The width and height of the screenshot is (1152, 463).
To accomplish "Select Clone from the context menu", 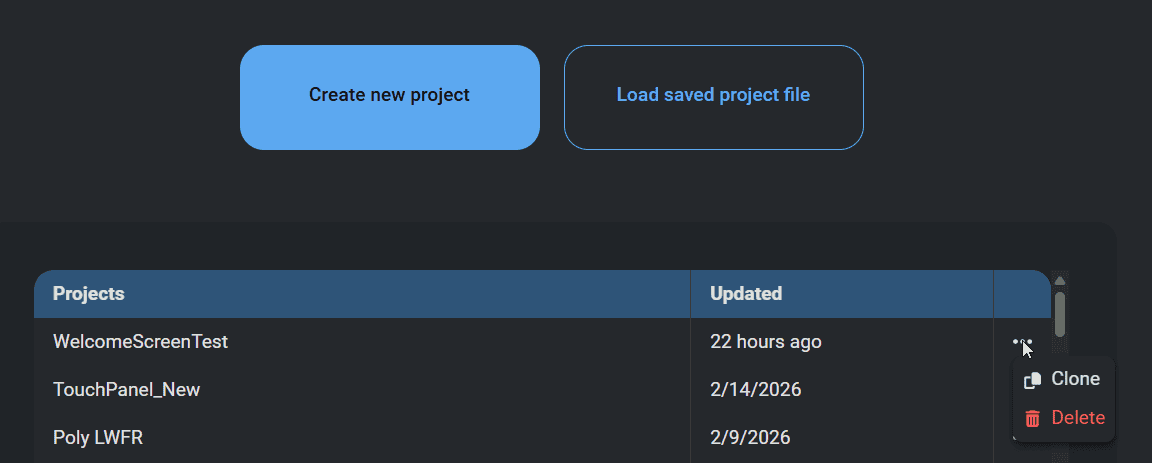I will 1075,379.
